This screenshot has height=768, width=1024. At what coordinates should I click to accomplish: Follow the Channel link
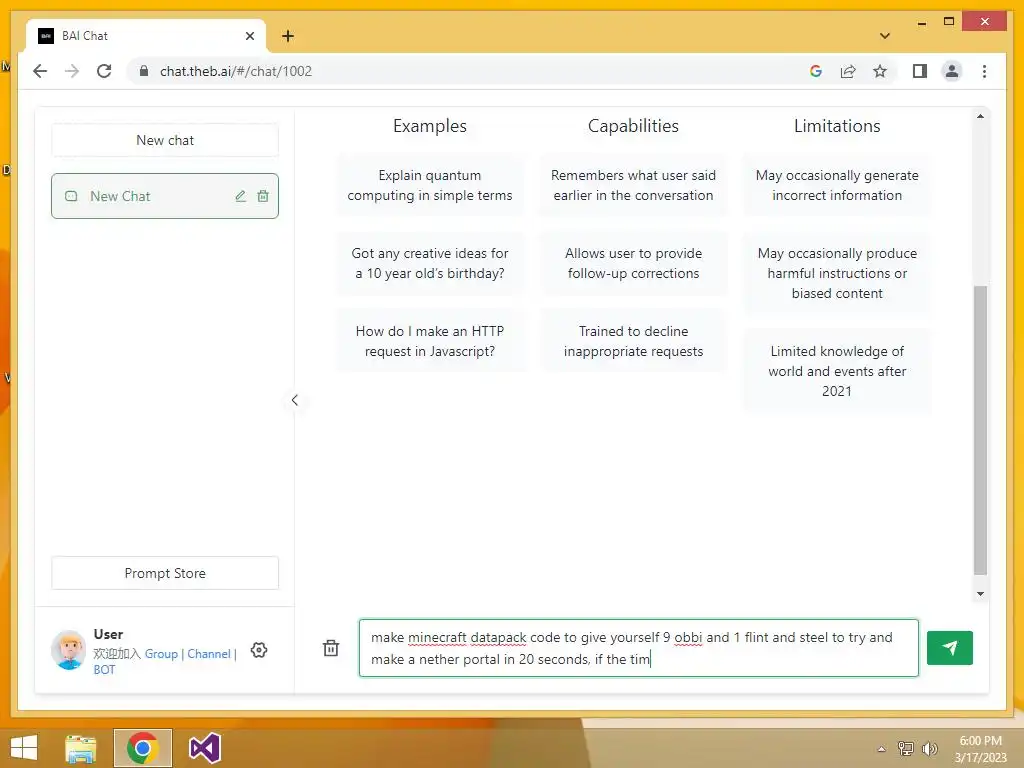[x=209, y=654]
